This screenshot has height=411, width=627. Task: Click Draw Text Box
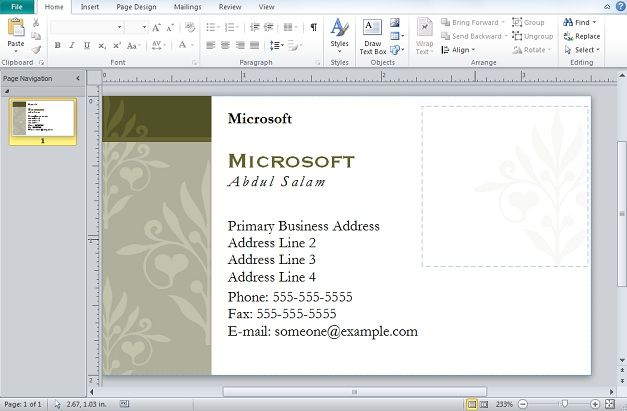coord(373,37)
